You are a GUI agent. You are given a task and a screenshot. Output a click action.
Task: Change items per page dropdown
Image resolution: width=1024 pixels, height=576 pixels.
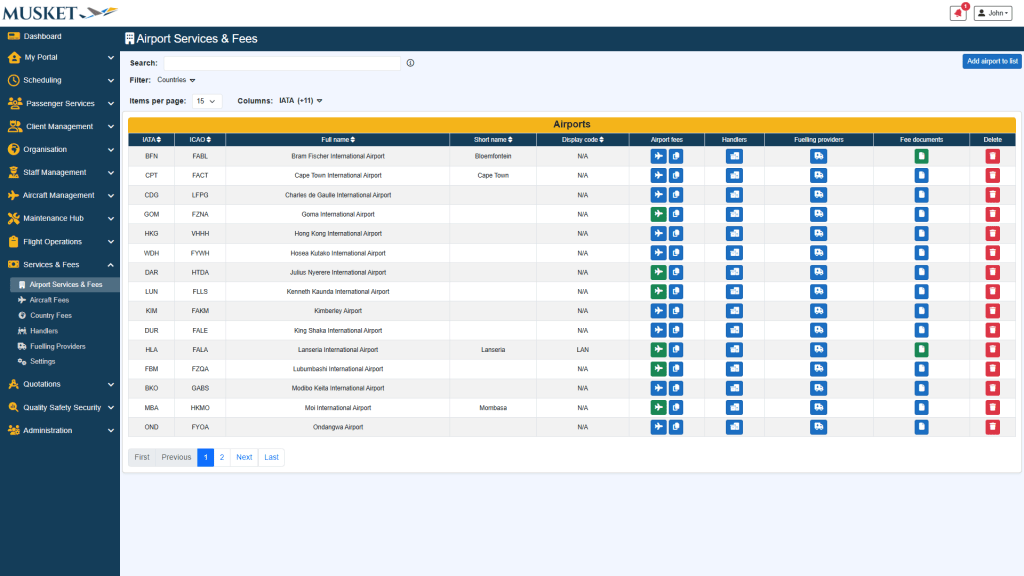point(207,101)
